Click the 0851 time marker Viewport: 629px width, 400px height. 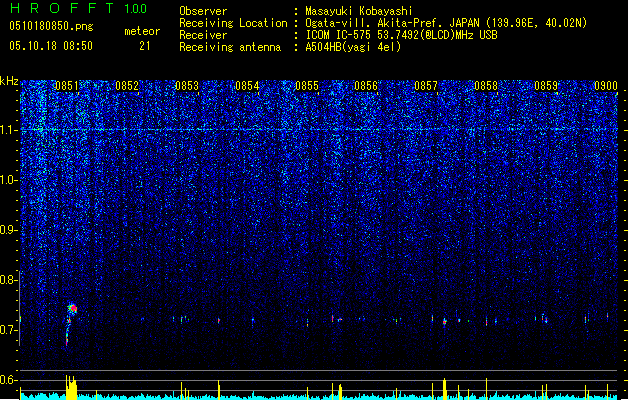point(67,86)
